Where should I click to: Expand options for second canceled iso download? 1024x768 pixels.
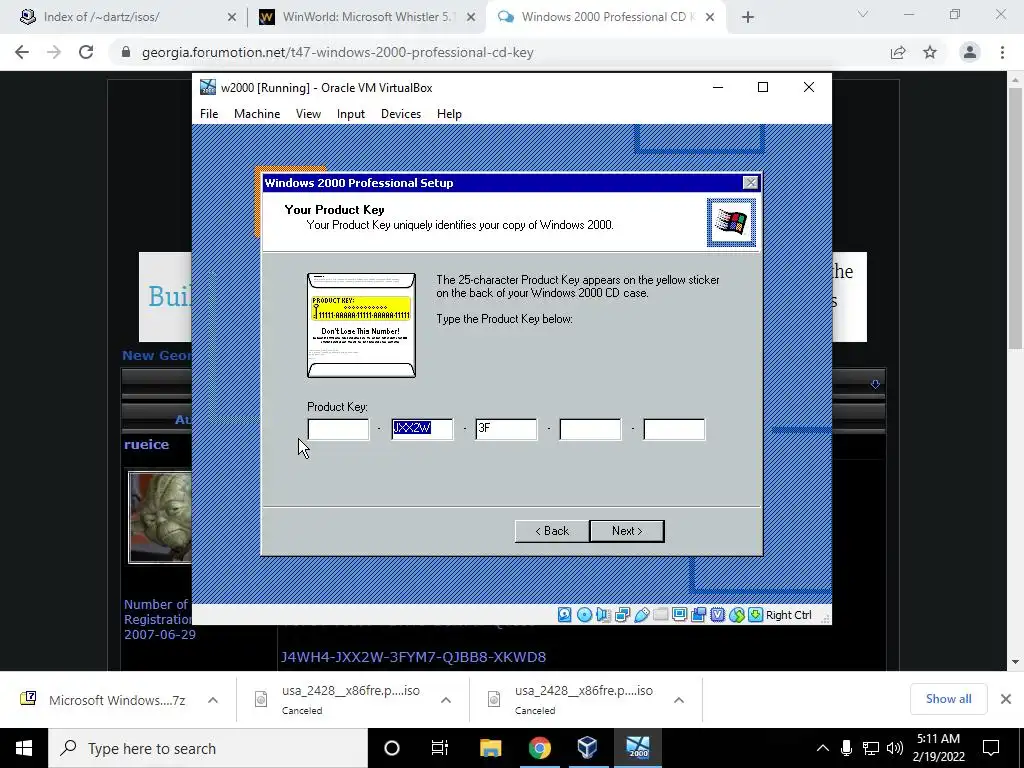(x=679, y=700)
